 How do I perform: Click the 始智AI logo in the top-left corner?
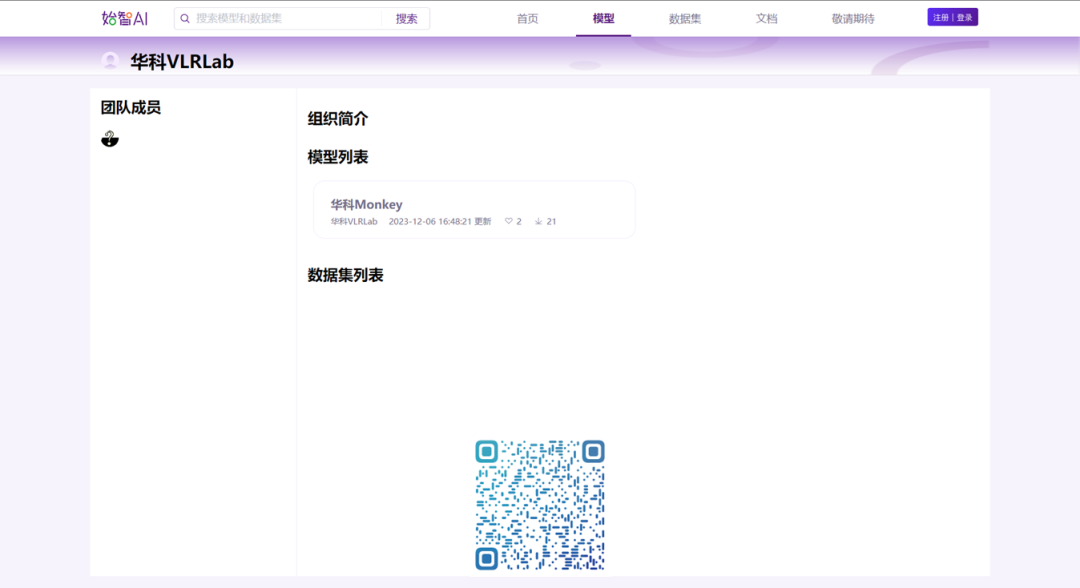point(115,17)
